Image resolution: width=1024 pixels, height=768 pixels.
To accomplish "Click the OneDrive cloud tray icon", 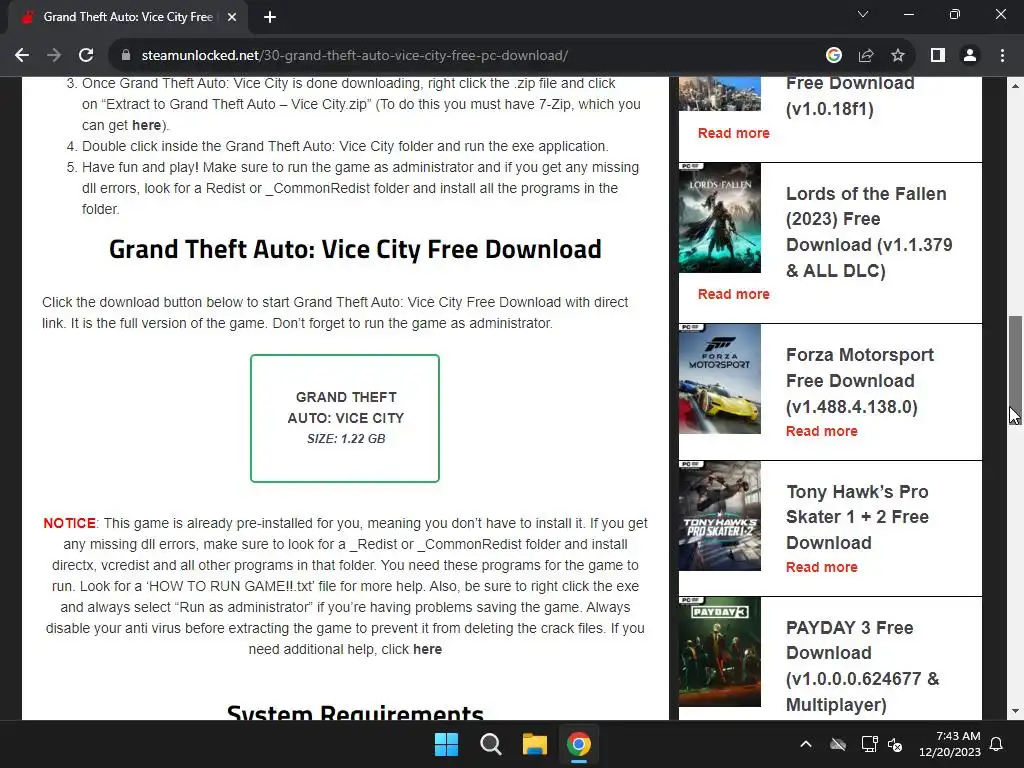I will pos(838,744).
